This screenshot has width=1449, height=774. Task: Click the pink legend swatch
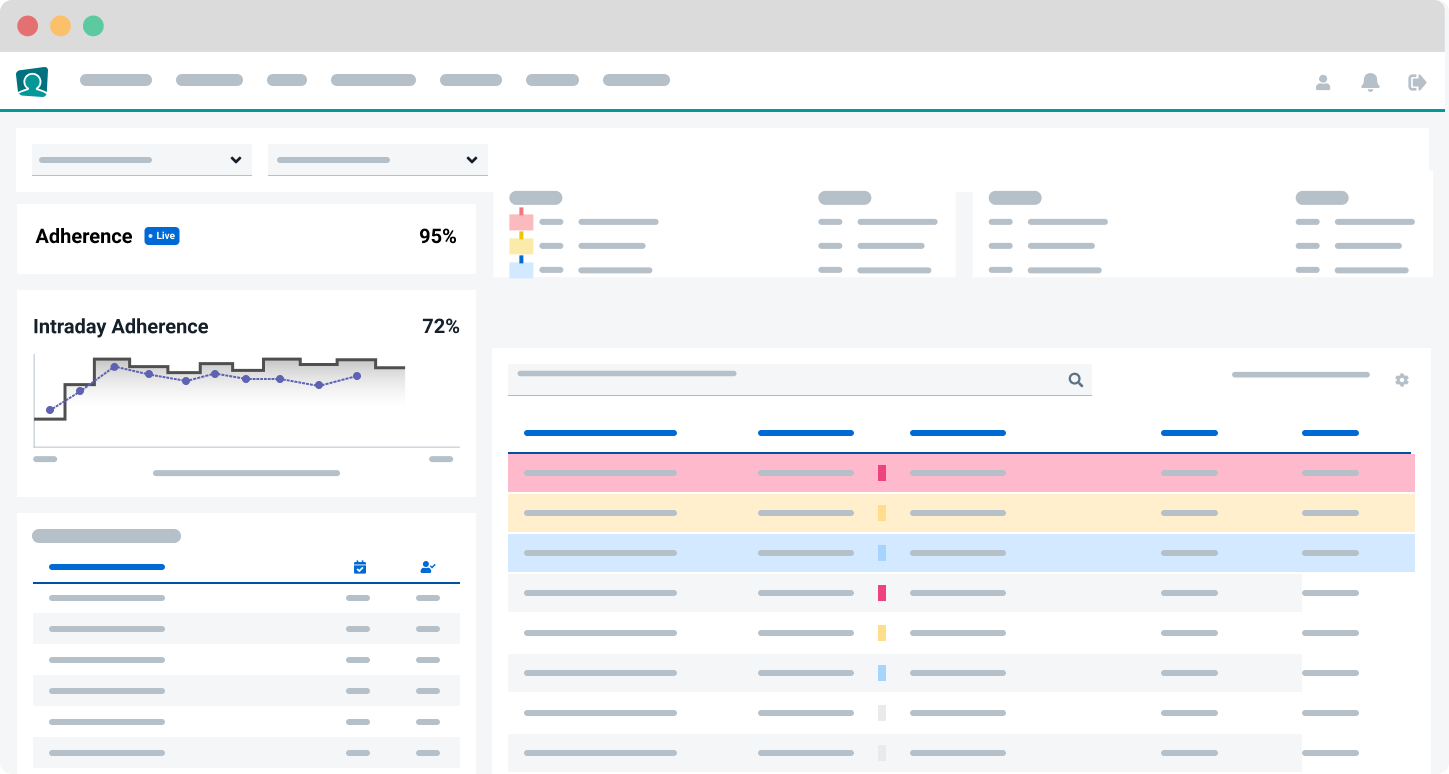click(521, 222)
